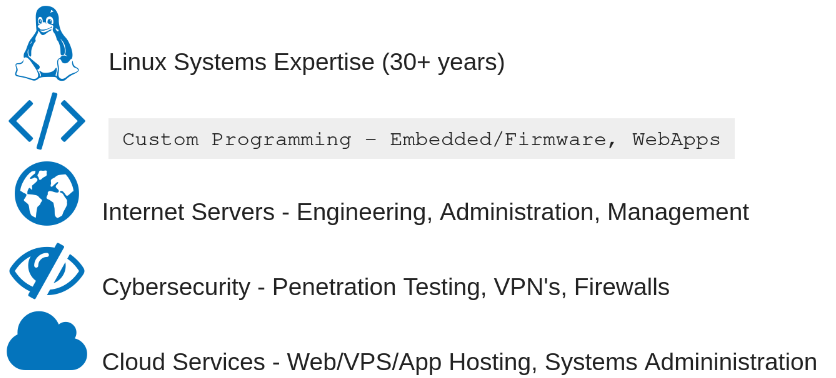Click the Cloud Services heading text
836x378 pixels.
tap(183, 362)
